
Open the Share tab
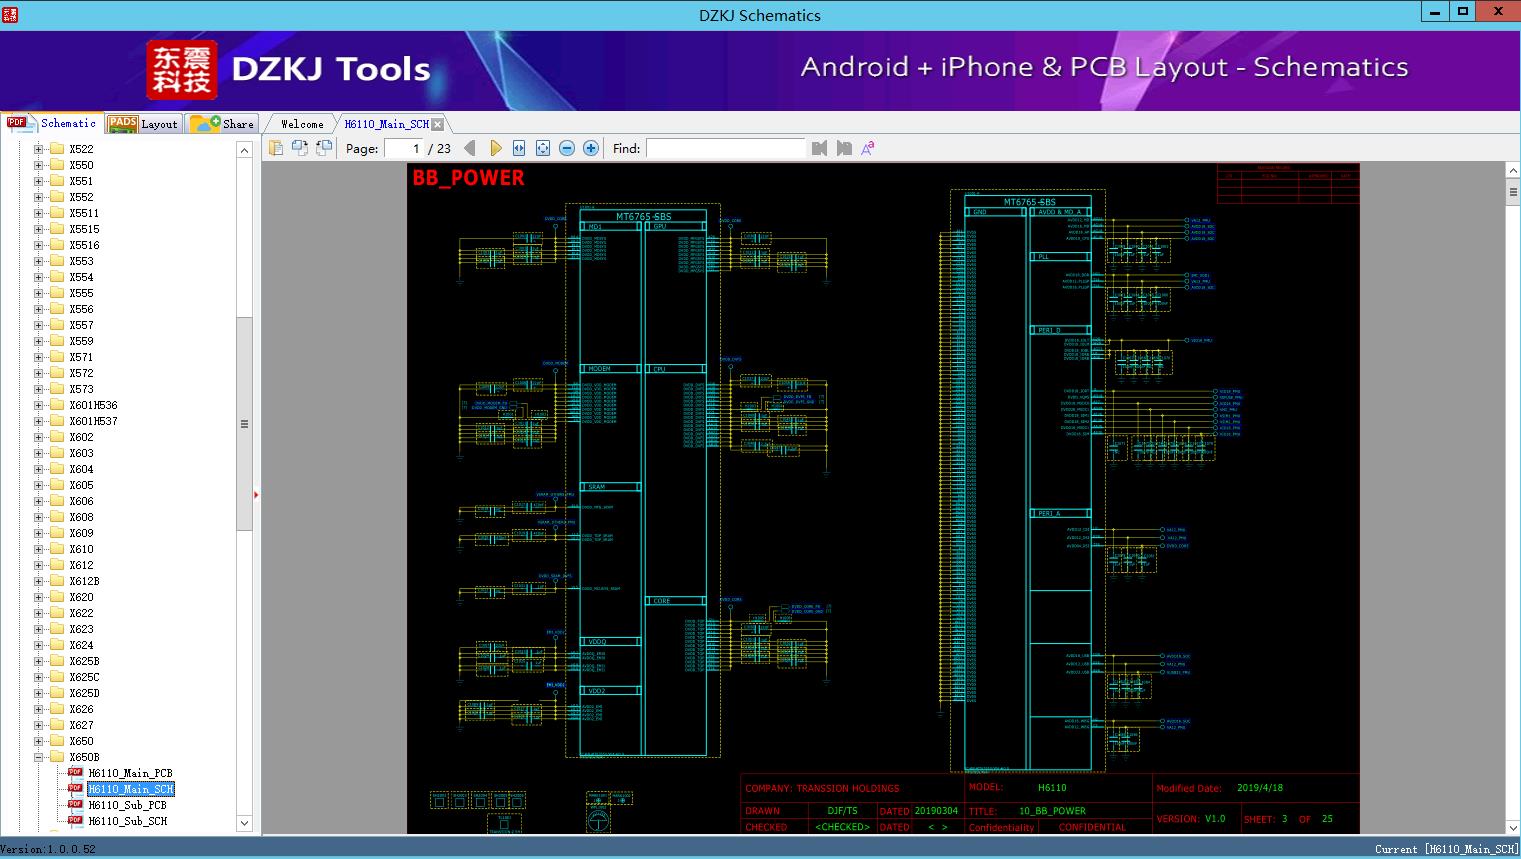pyautogui.click(x=223, y=124)
